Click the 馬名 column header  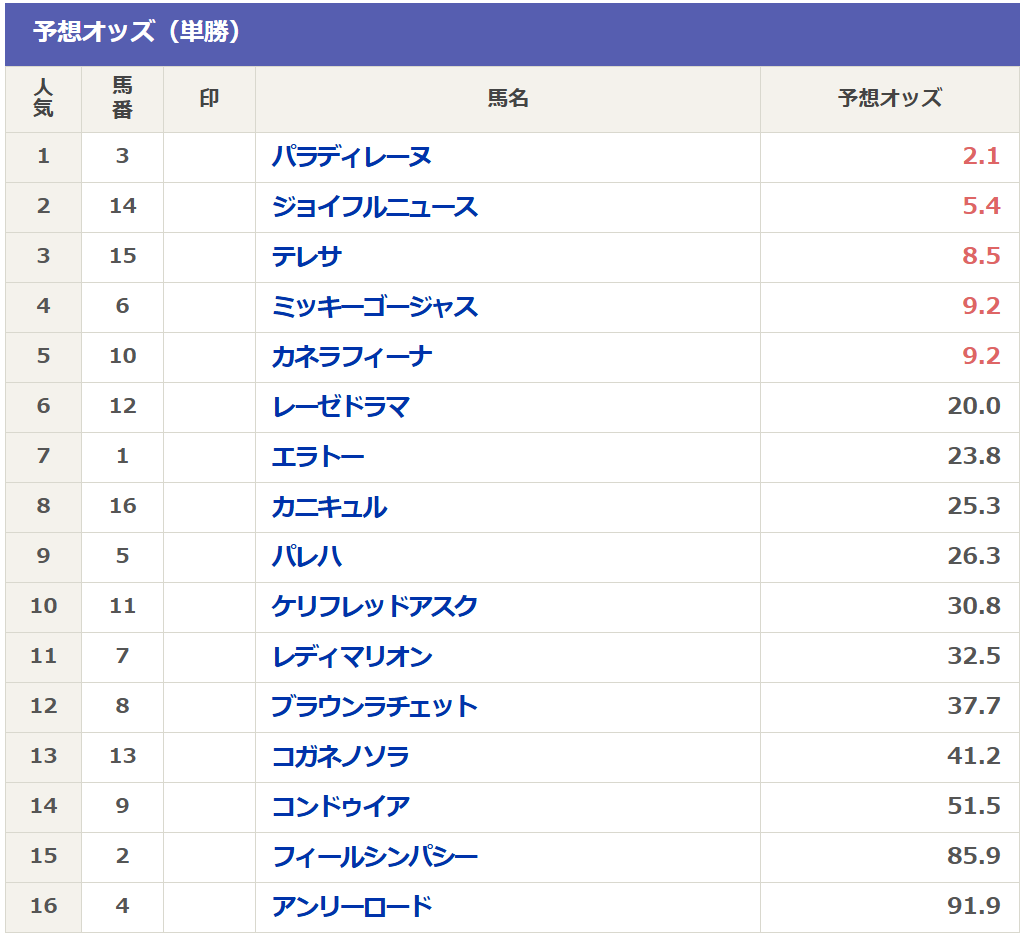tap(507, 99)
